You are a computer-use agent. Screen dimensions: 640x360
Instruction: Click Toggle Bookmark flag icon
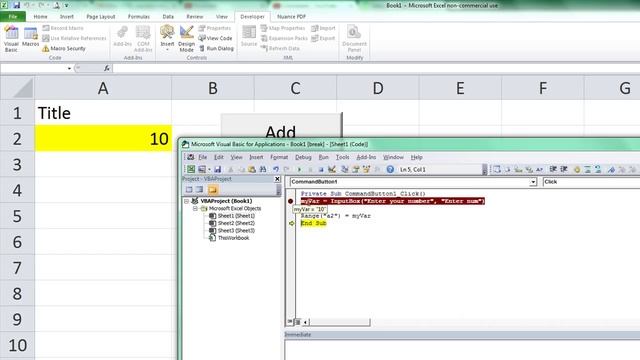[x=611, y=169]
